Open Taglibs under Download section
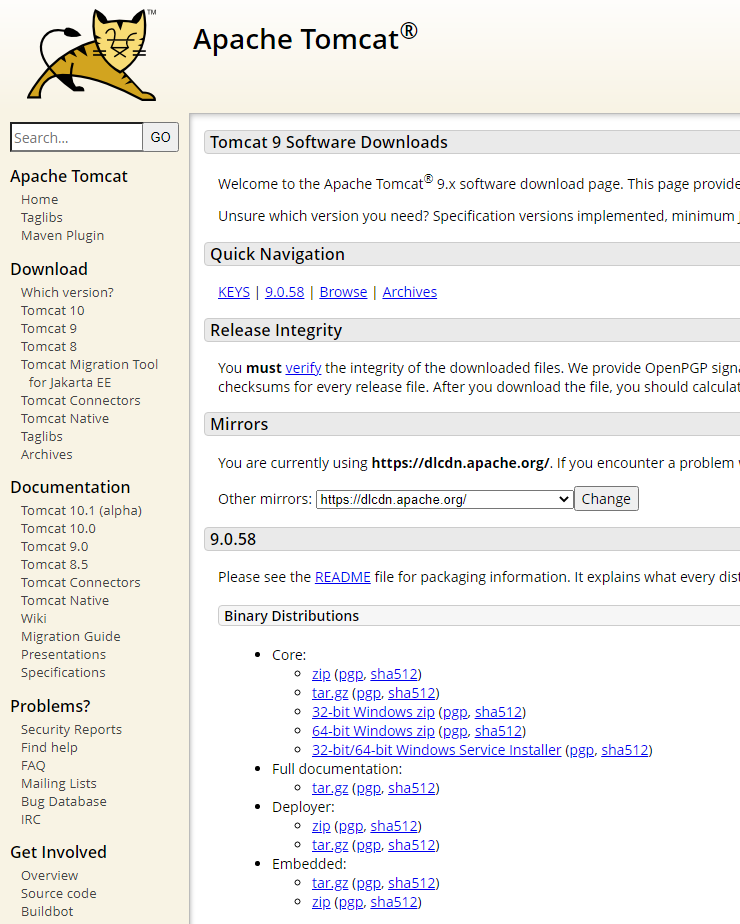 (x=42, y=437)
